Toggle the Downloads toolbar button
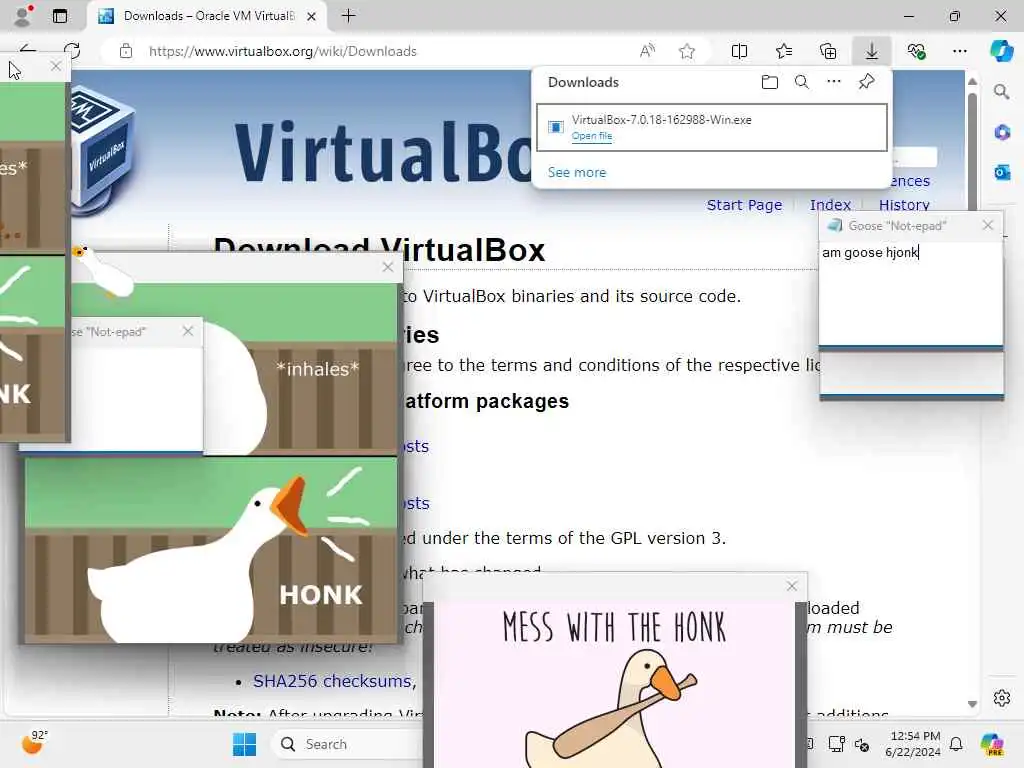 click(872, 51)
